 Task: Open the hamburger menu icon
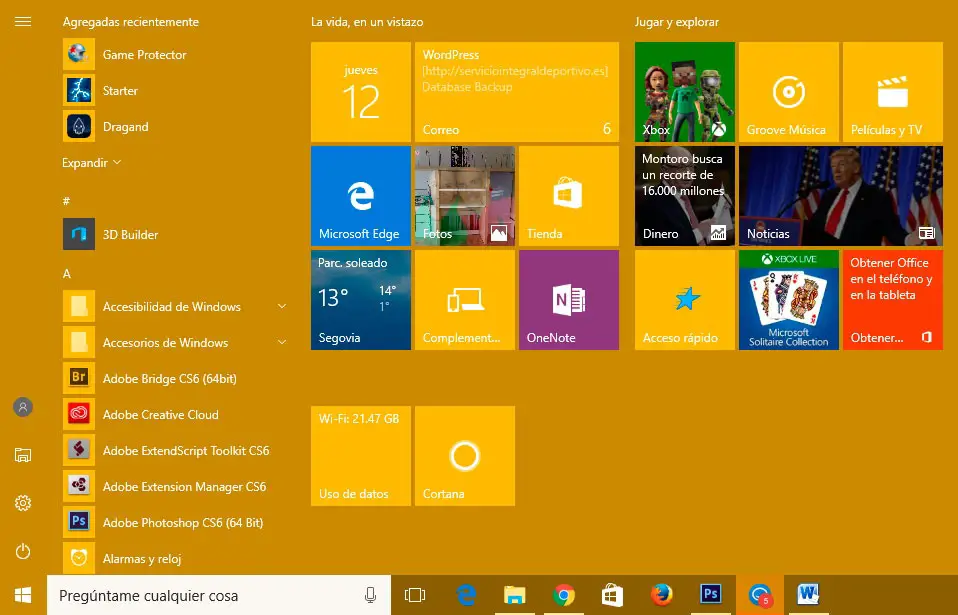tap(23, 21)
